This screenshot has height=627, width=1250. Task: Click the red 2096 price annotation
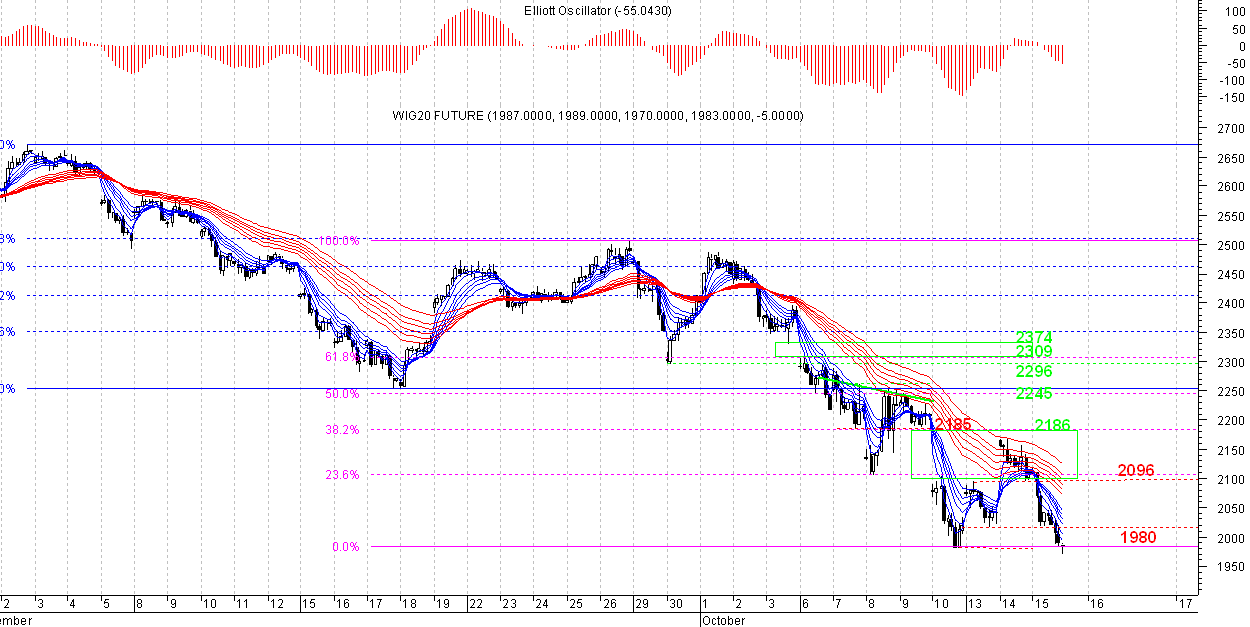pyautogui.click(x=1136, y=470)
